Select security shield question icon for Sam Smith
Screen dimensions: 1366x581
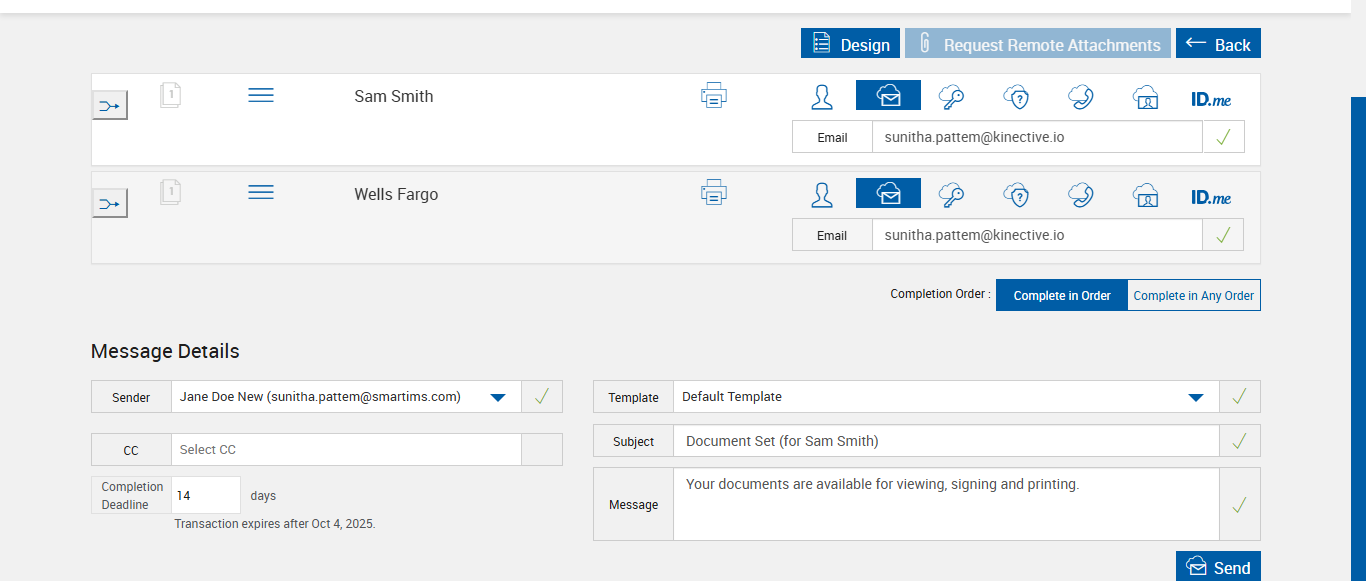click(1016, 96)
